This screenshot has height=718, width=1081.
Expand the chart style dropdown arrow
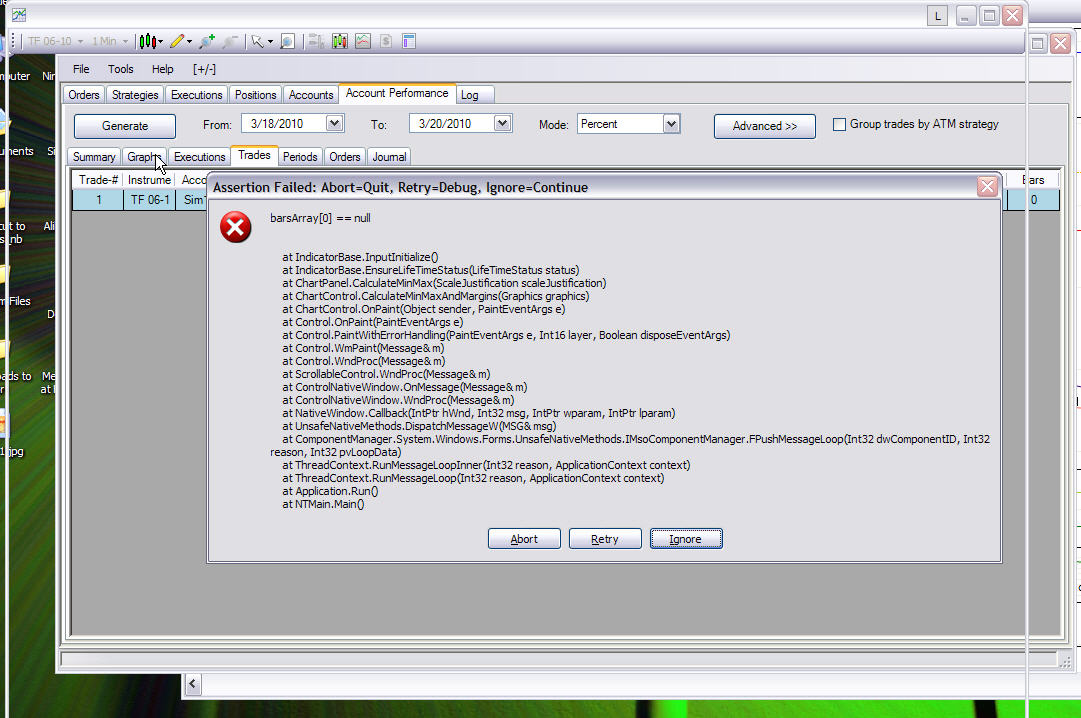click(x=160, y=41)
